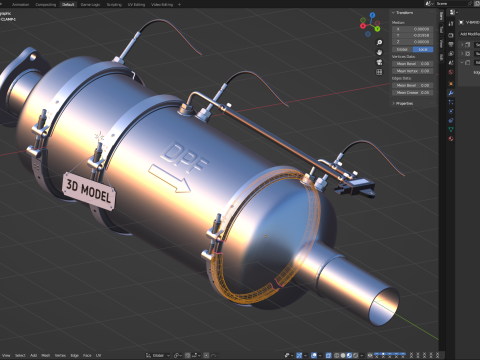Switch to solid shading mode

pos(343,355)
